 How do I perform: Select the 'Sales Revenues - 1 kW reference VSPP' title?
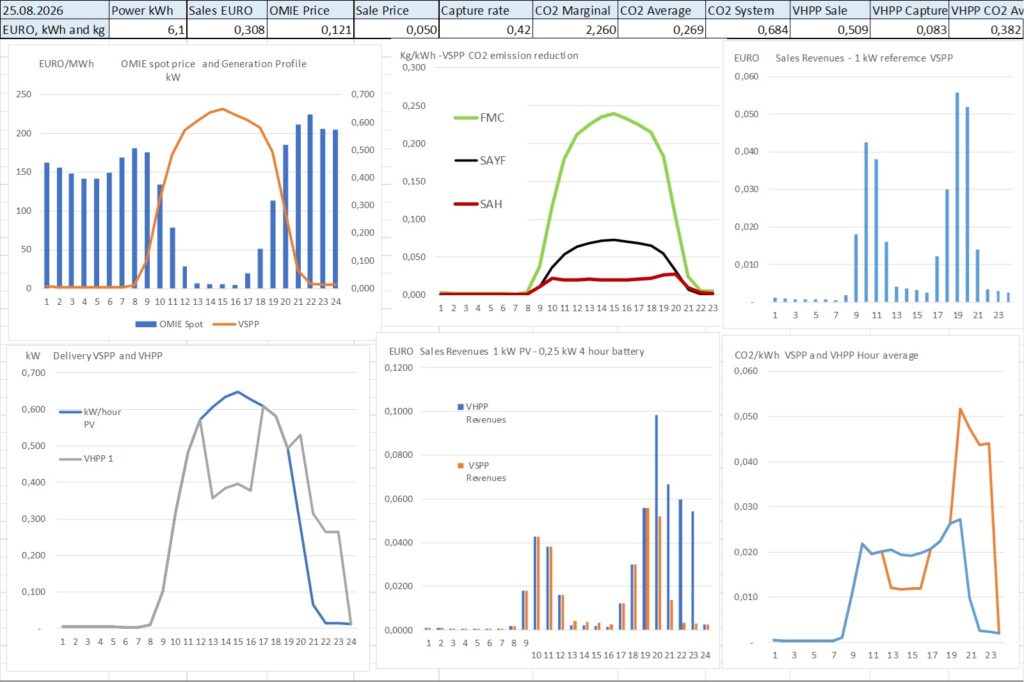[x=864, y=58]
